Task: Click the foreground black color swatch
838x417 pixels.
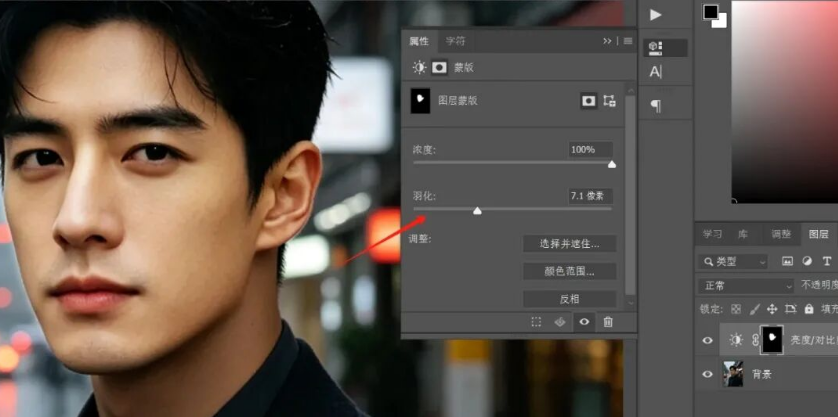Action: tap(711, 11)
